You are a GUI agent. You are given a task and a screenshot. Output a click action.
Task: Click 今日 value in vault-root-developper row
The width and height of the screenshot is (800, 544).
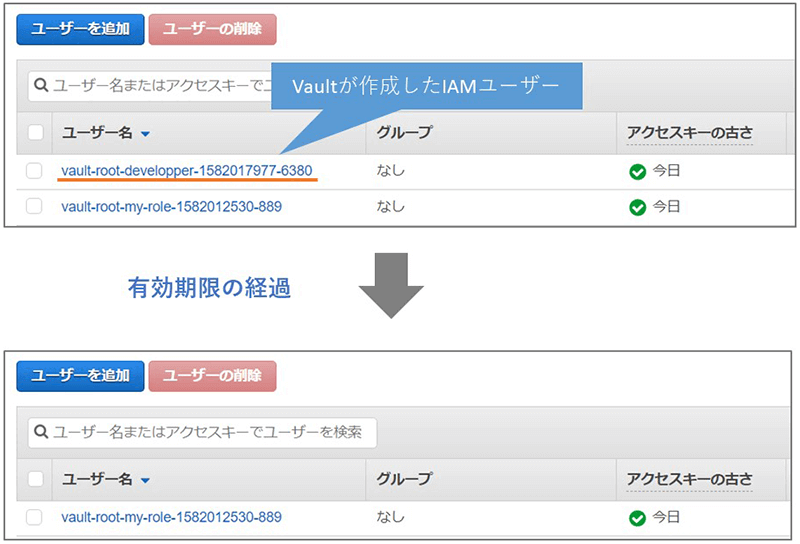(666, 170)
